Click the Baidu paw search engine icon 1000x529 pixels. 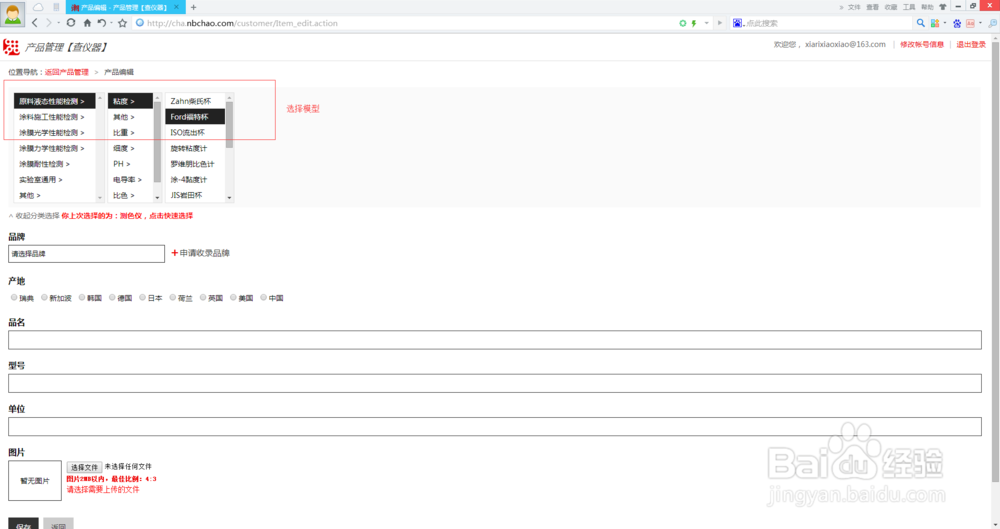pos(737,23)
